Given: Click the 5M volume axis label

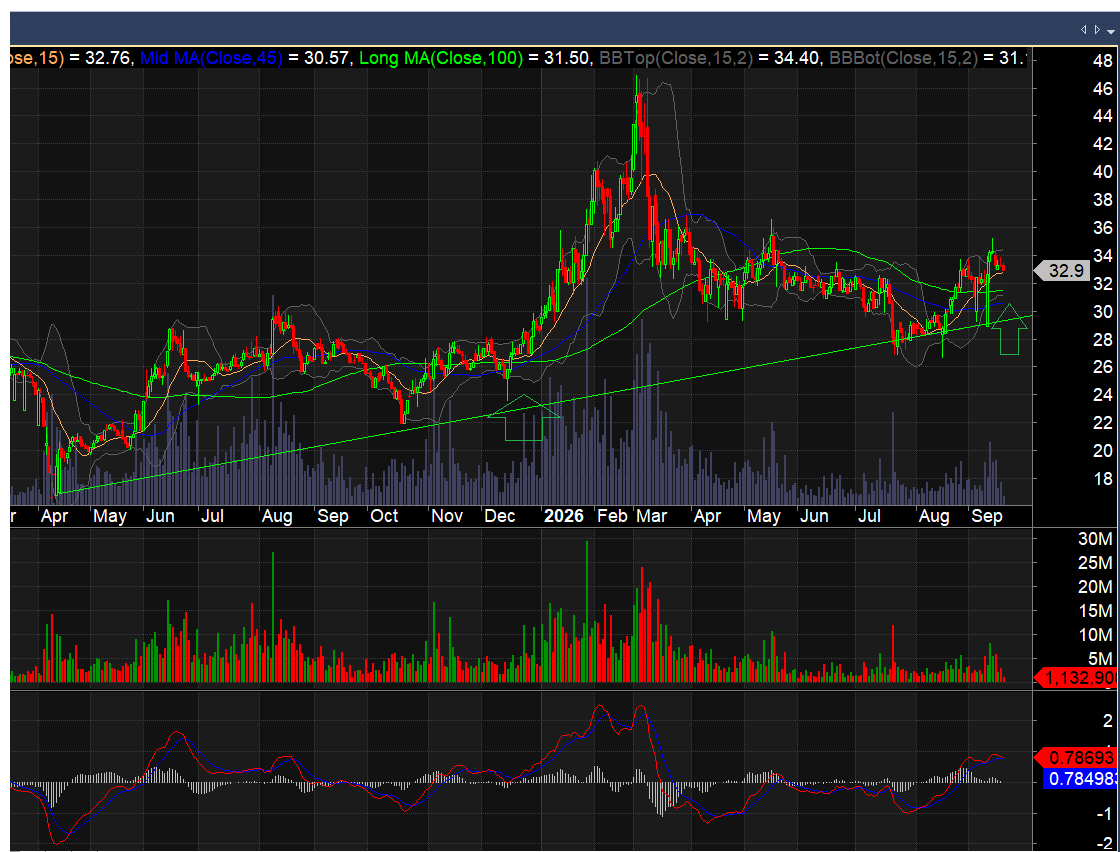Looking at the screenshot, I should (x=1101, y=658).
